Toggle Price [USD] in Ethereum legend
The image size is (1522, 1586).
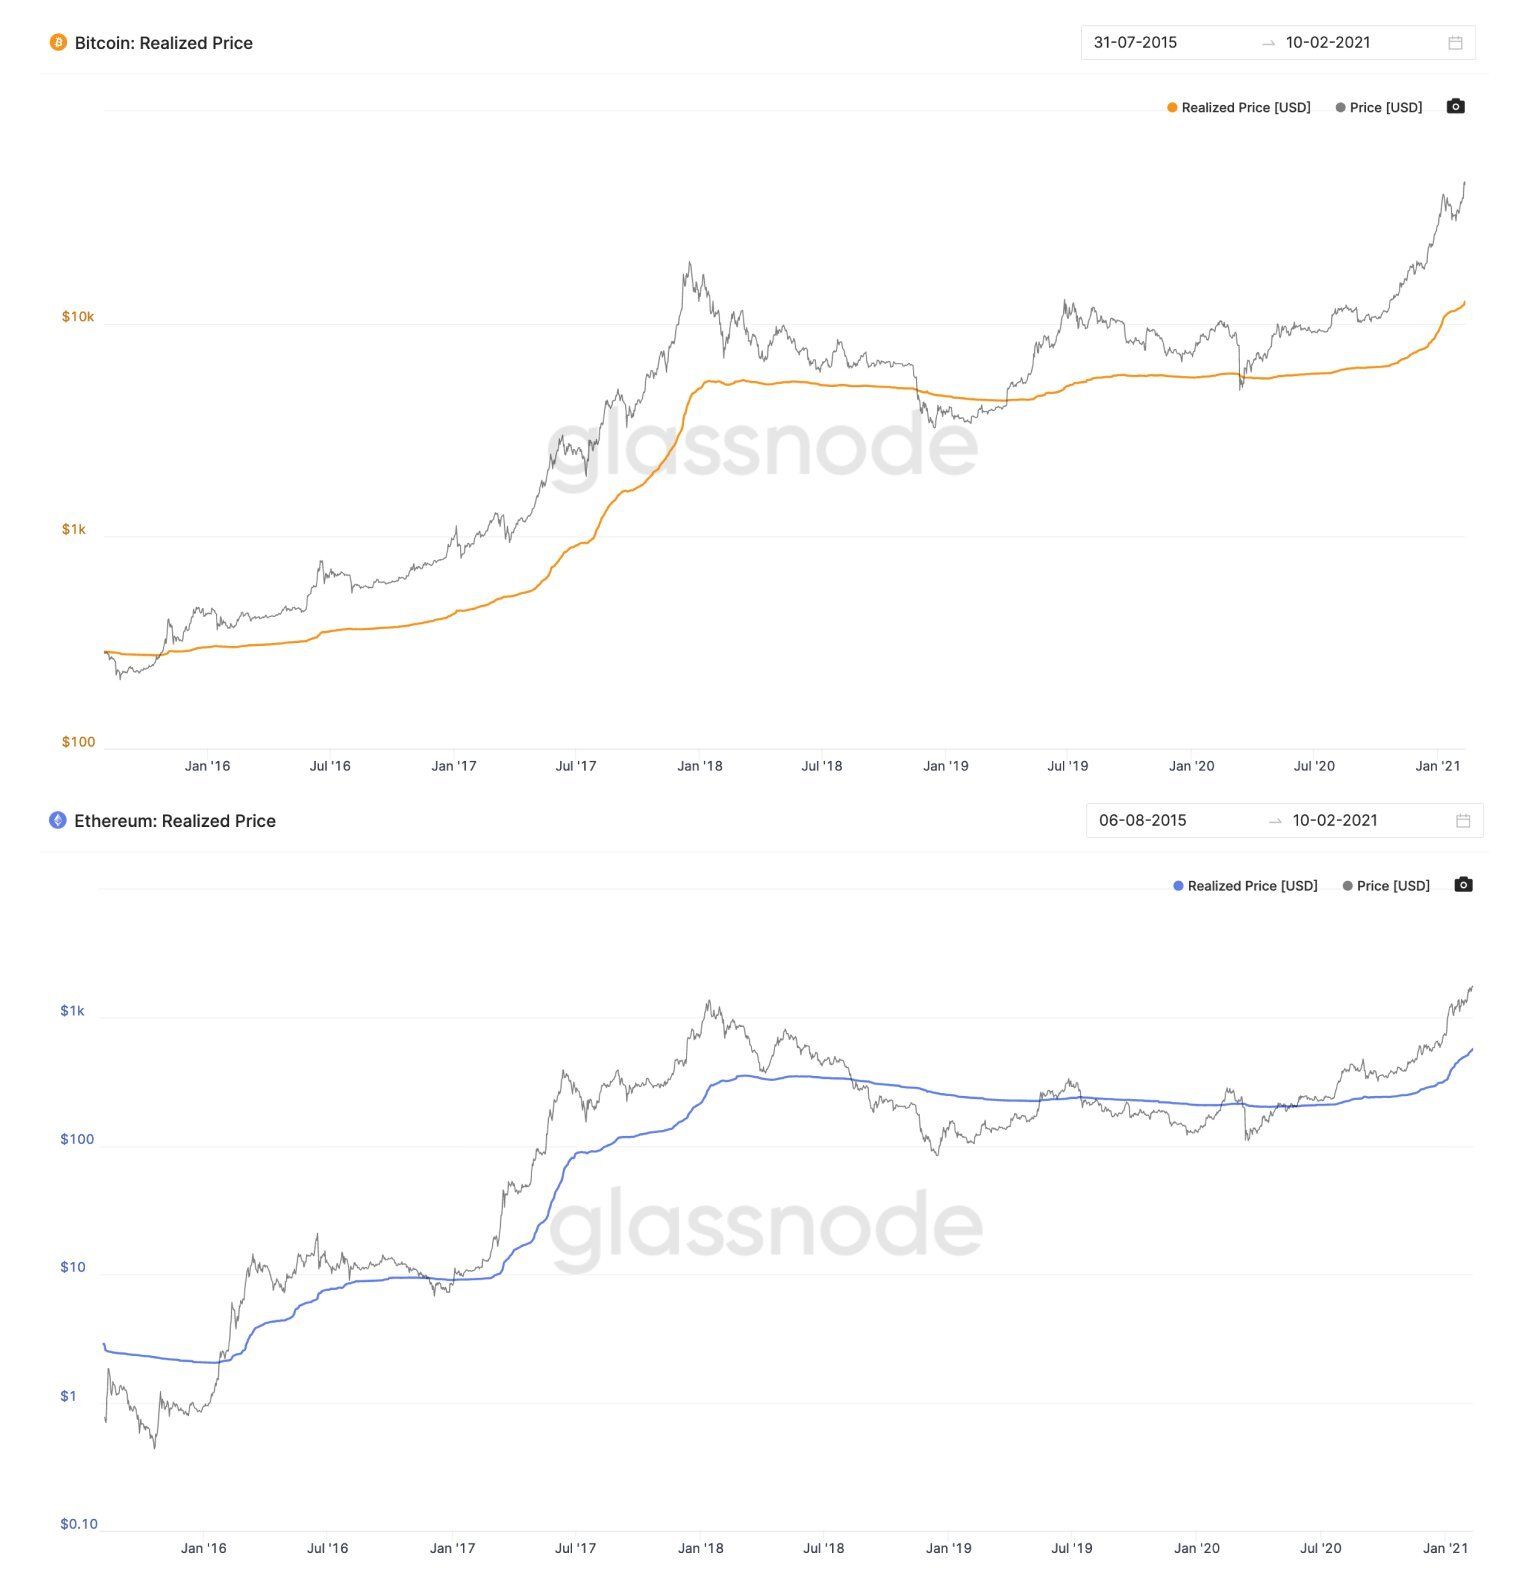(1395, 885)
